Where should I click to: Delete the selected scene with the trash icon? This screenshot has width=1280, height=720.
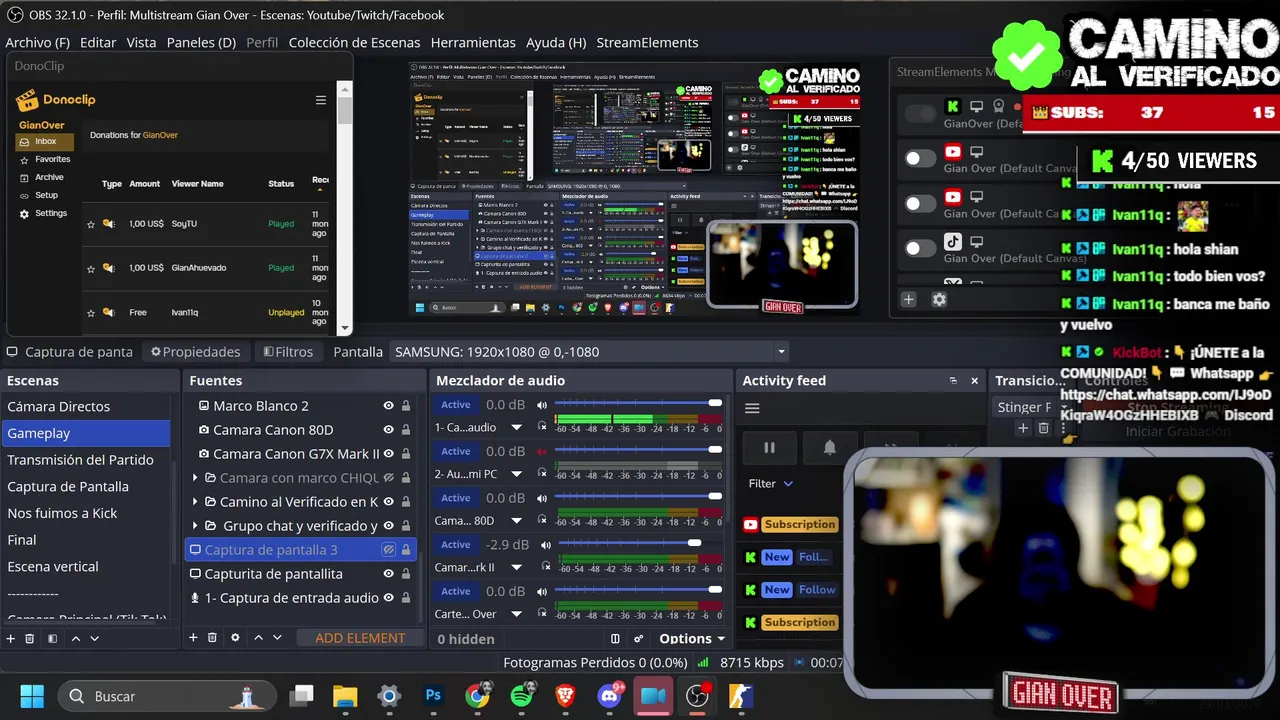pos(30,638)
